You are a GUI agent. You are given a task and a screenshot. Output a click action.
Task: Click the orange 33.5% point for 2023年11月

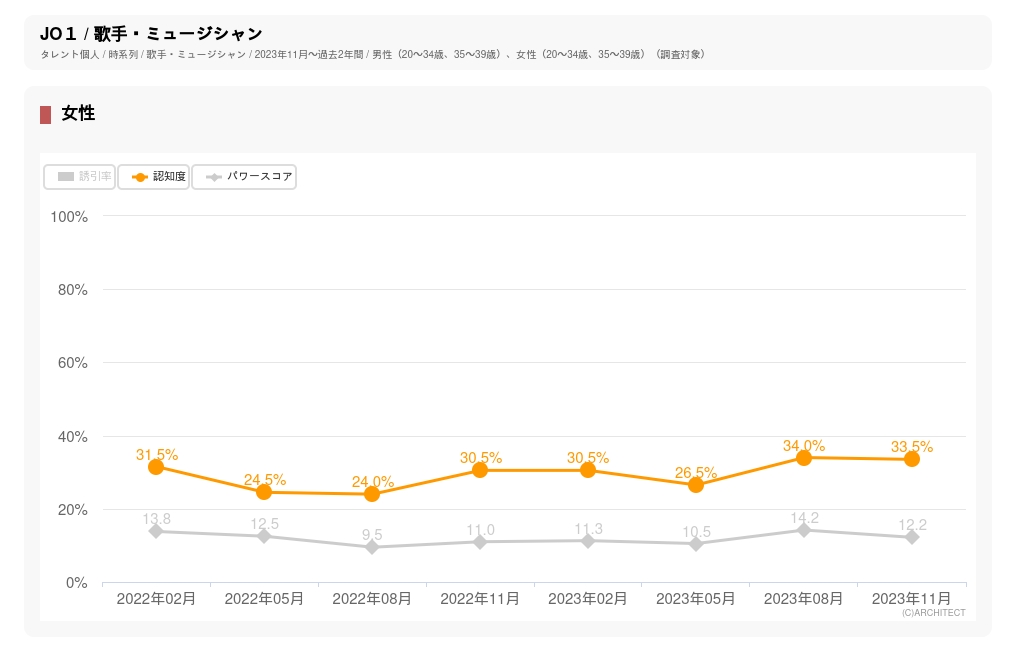click(x=912, y=459)
